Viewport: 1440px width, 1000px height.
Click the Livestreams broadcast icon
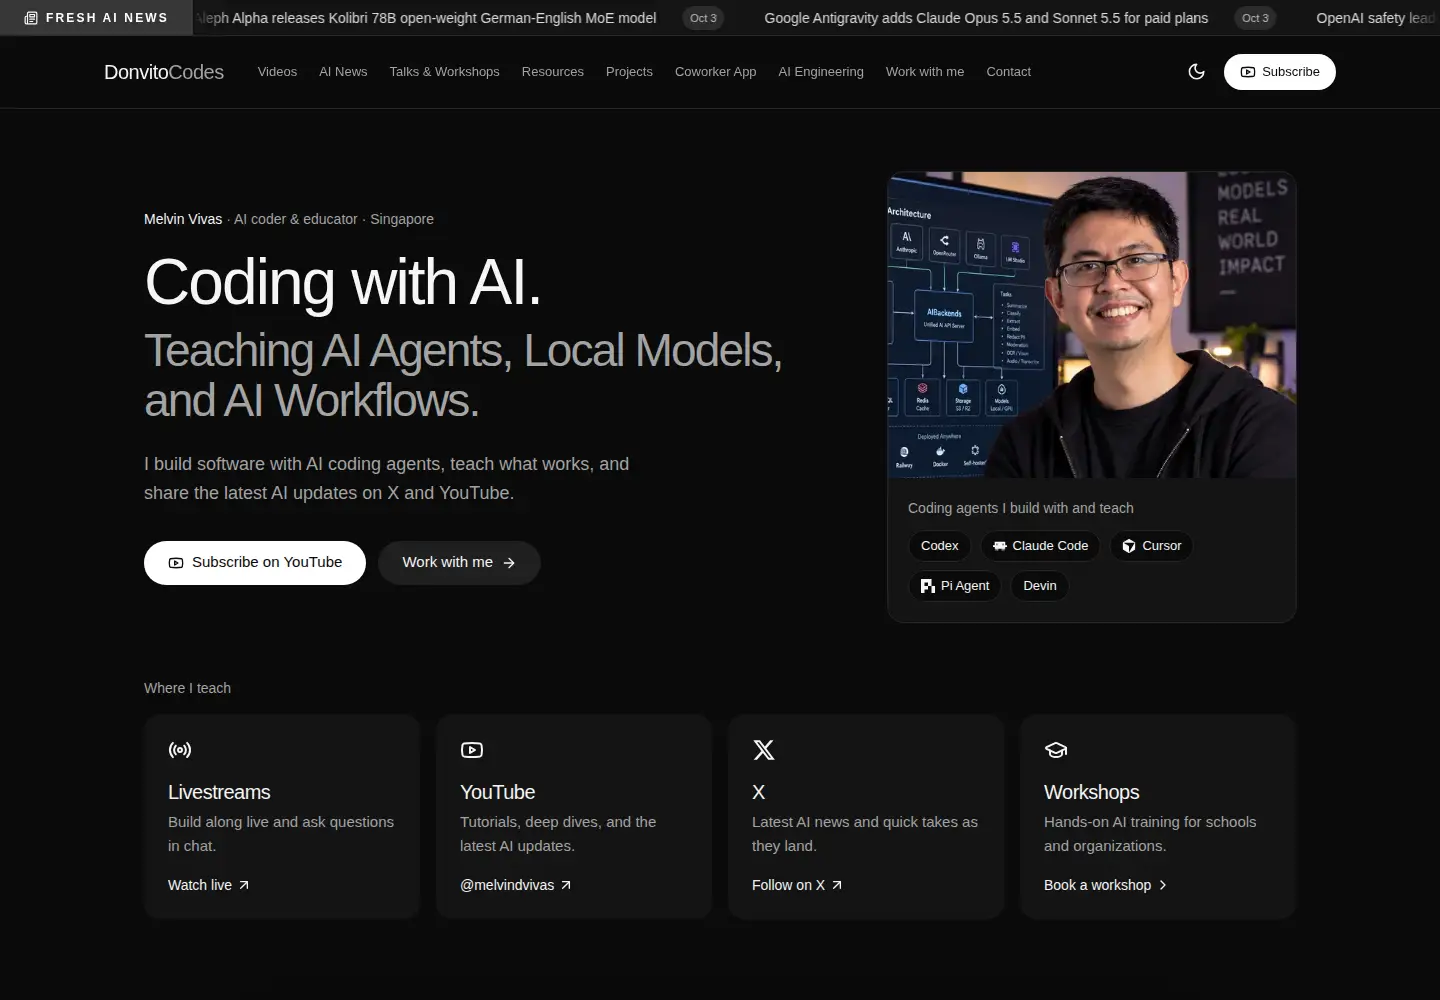(x=180, y=750)
